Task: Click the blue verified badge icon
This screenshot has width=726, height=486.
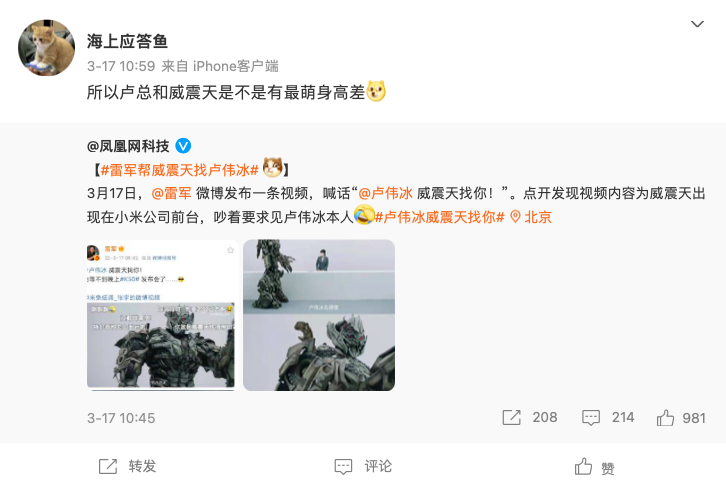Action: pos(183,146)
